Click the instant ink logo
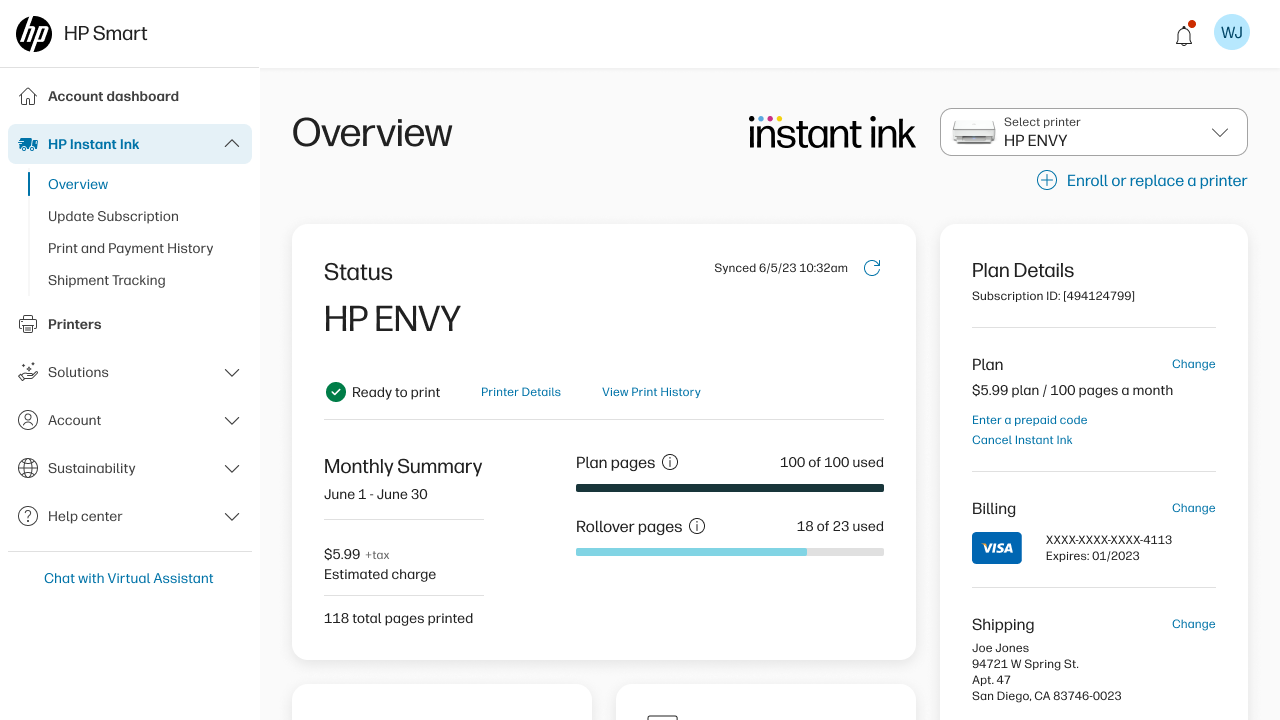Image resolution: width=1280 pixels, height=720 pixels. point(832,132)
